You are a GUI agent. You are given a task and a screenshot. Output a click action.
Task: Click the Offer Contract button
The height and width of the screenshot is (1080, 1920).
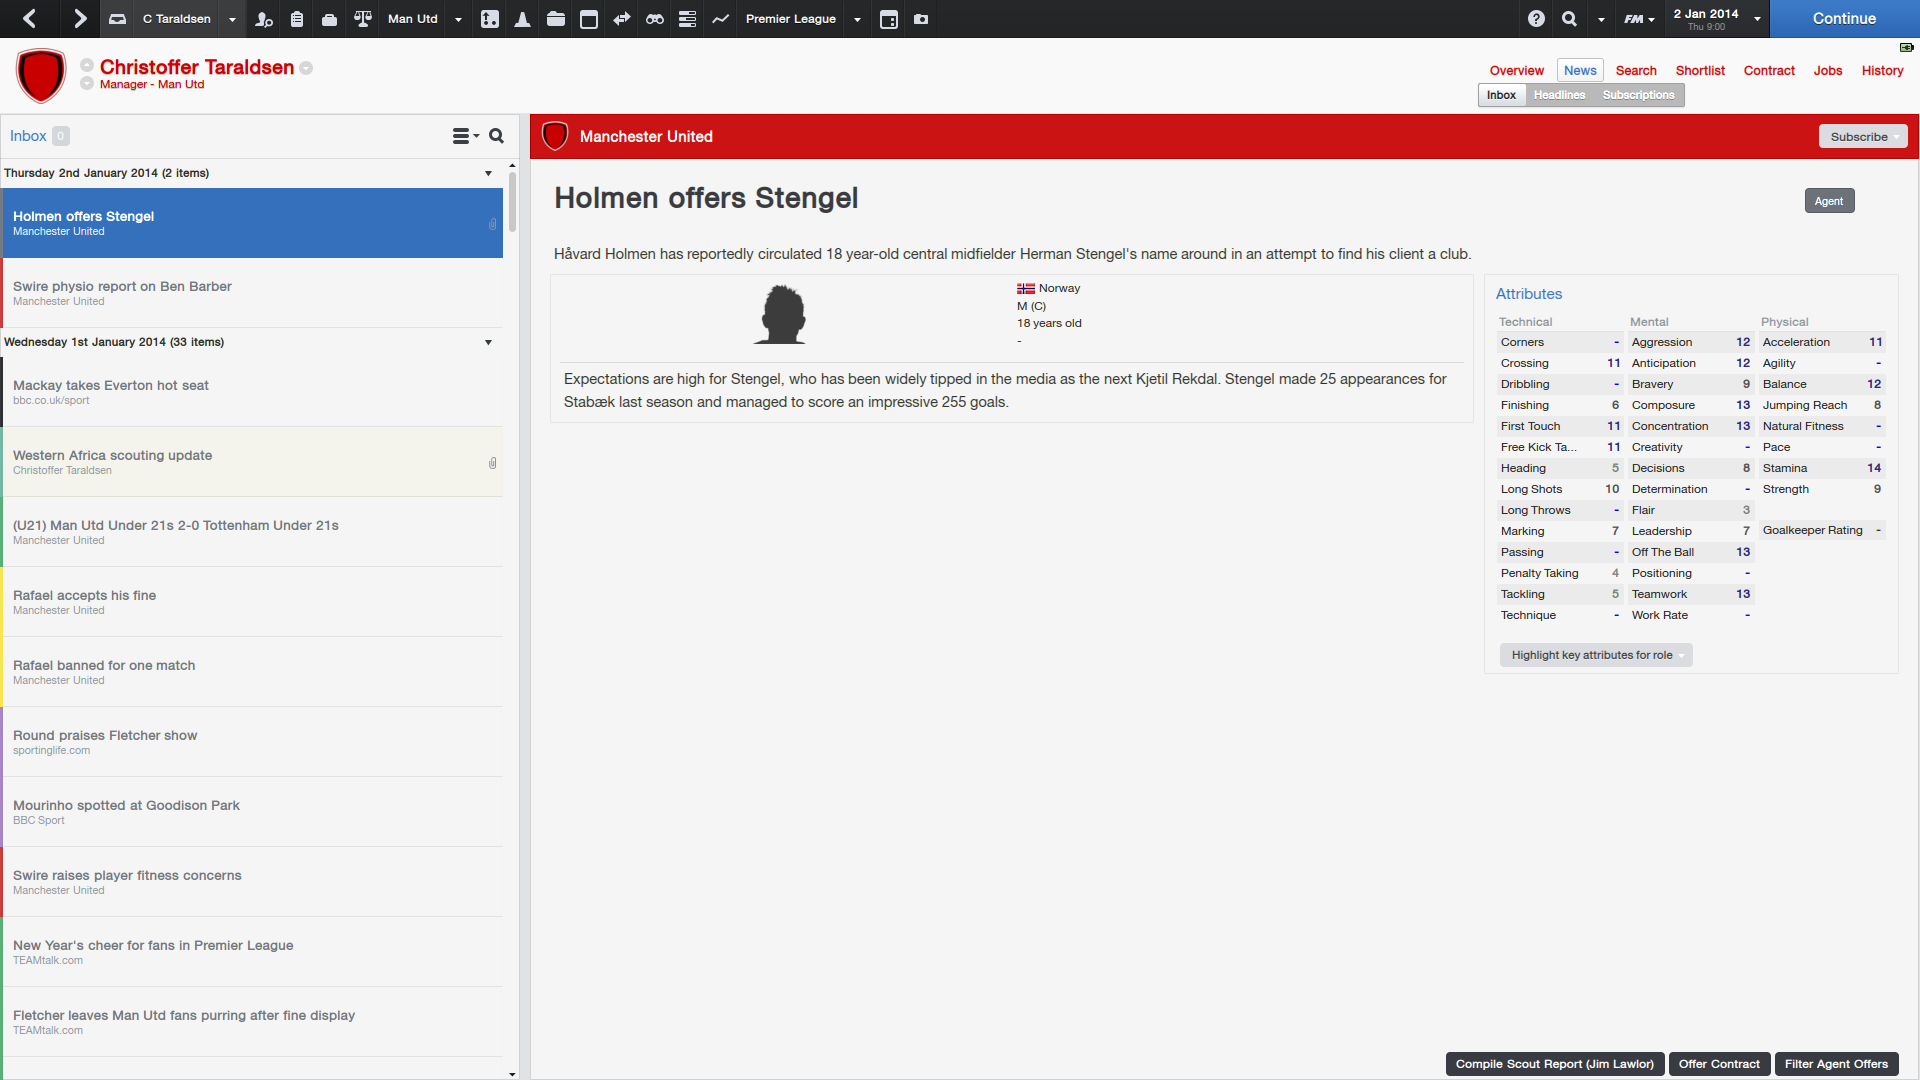[x=1719, y=1064]
